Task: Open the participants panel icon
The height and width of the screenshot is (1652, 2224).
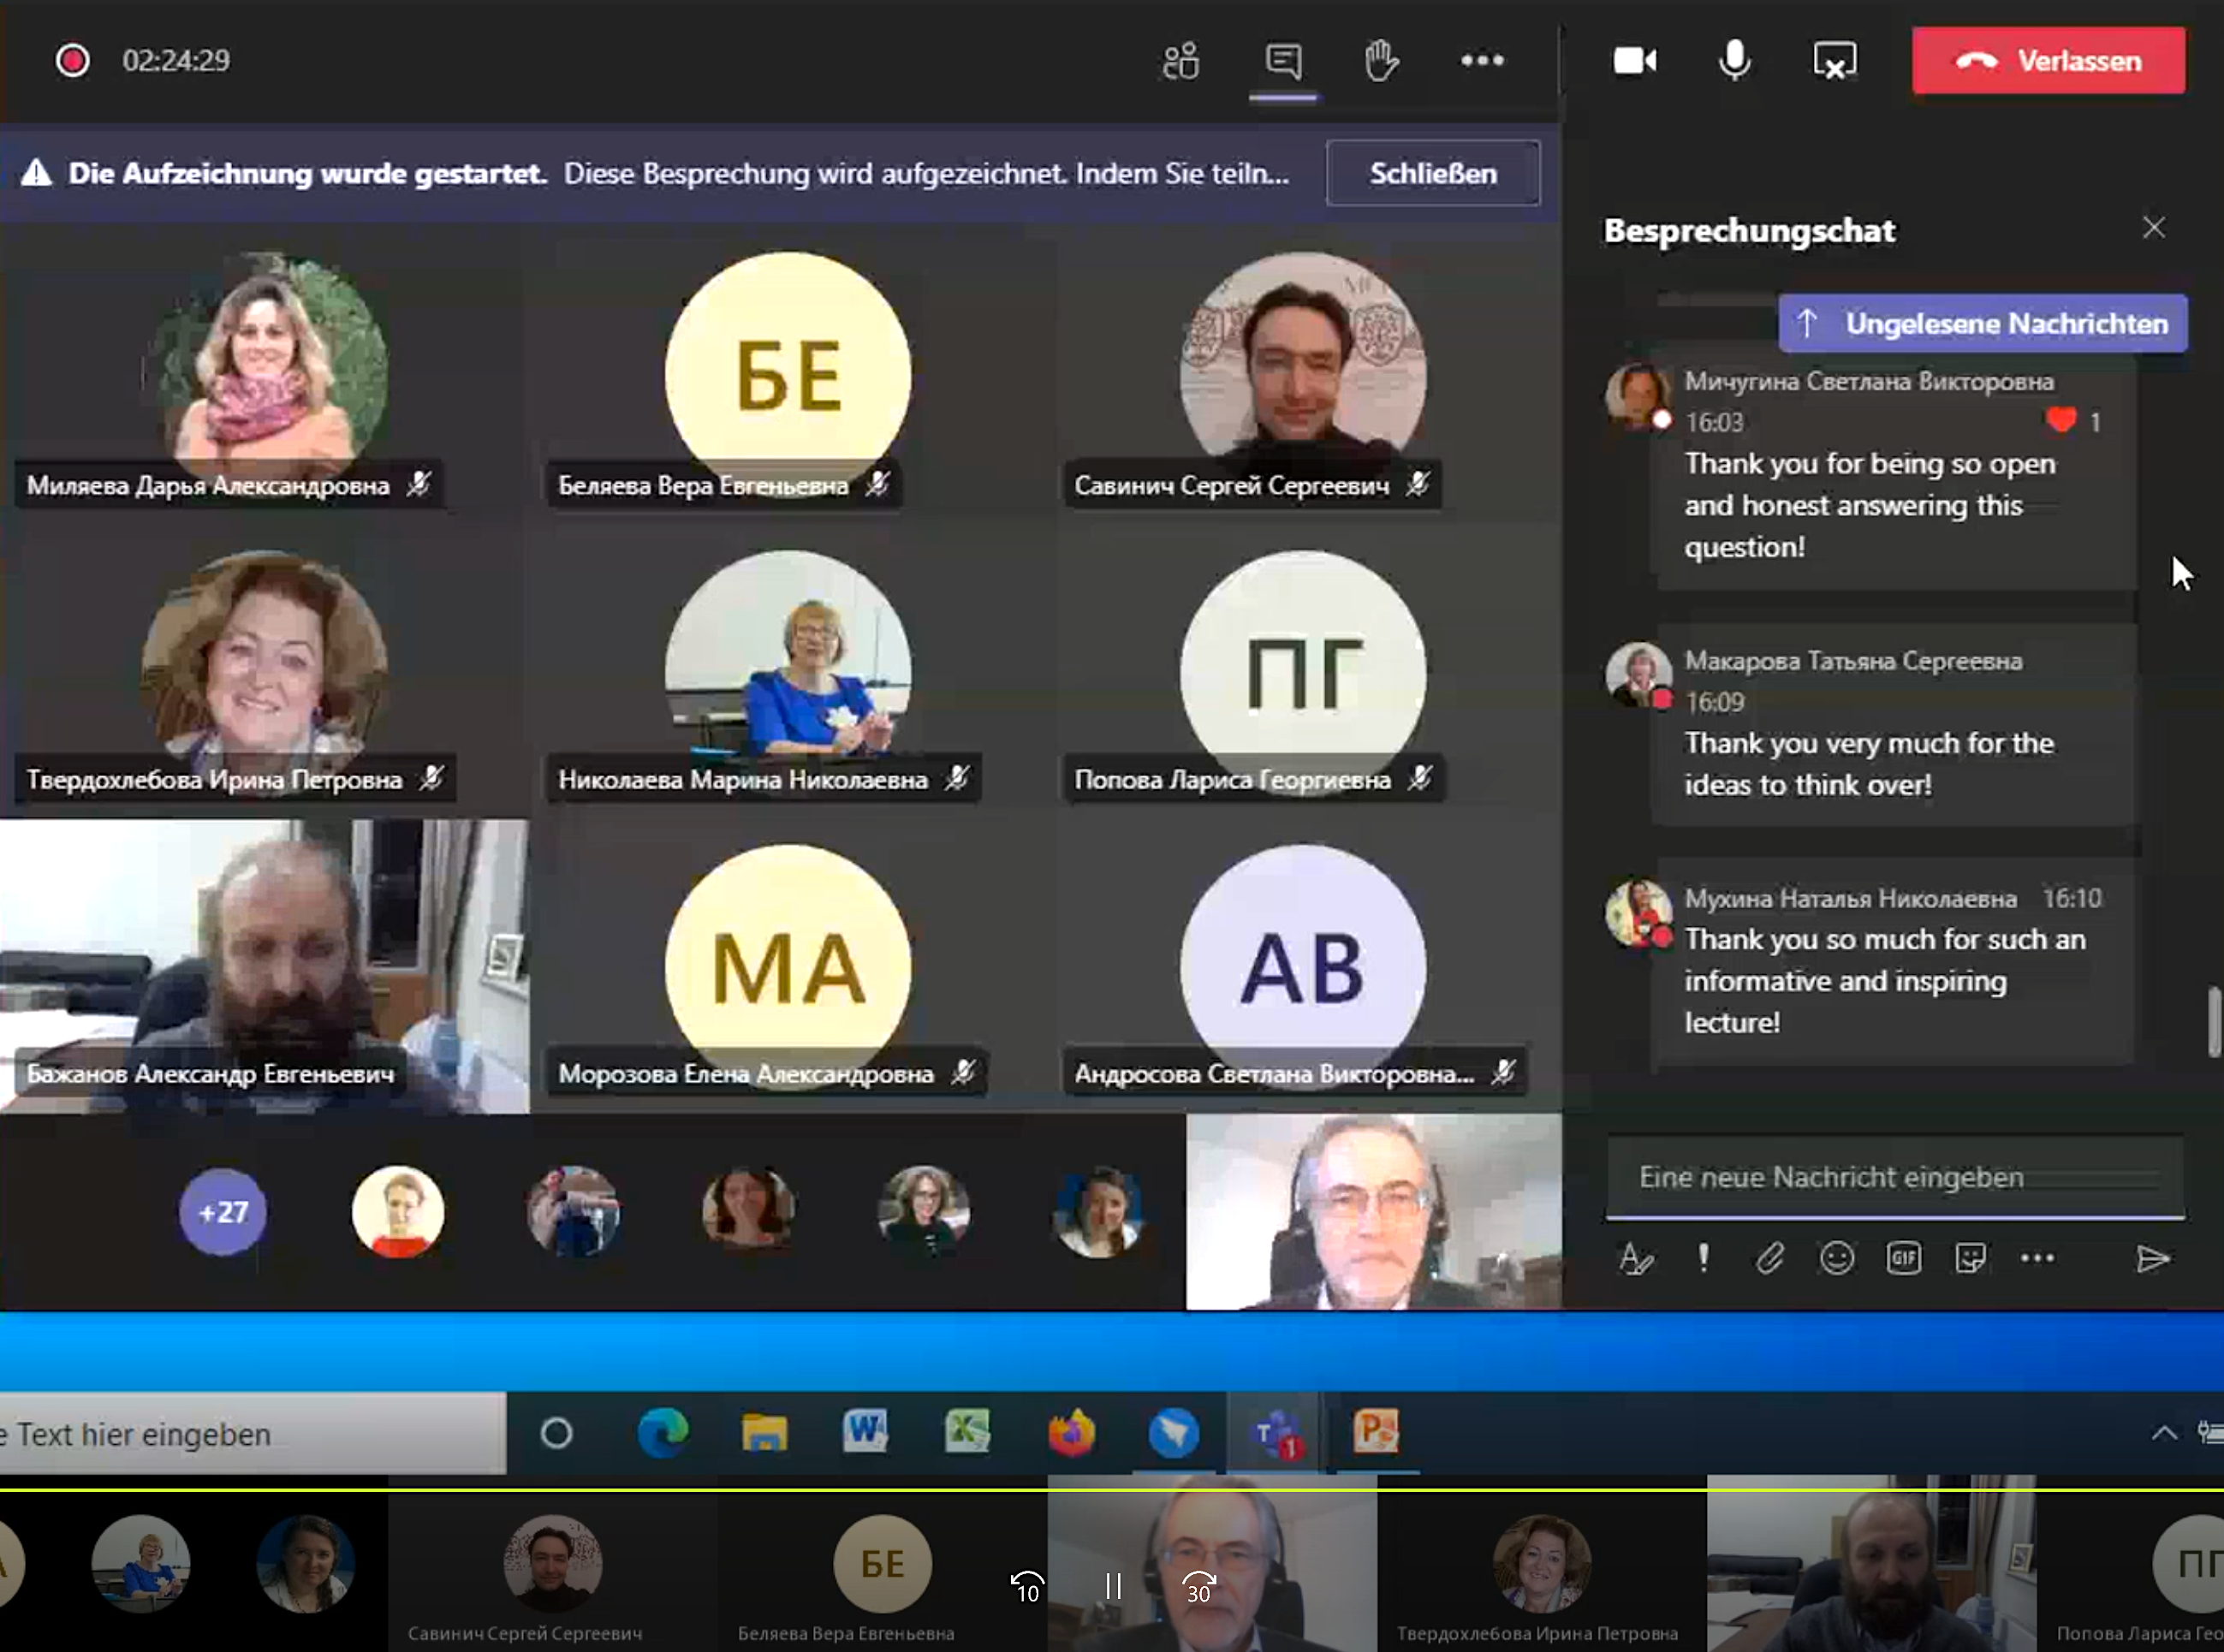Action: (x=1181, y=61)
